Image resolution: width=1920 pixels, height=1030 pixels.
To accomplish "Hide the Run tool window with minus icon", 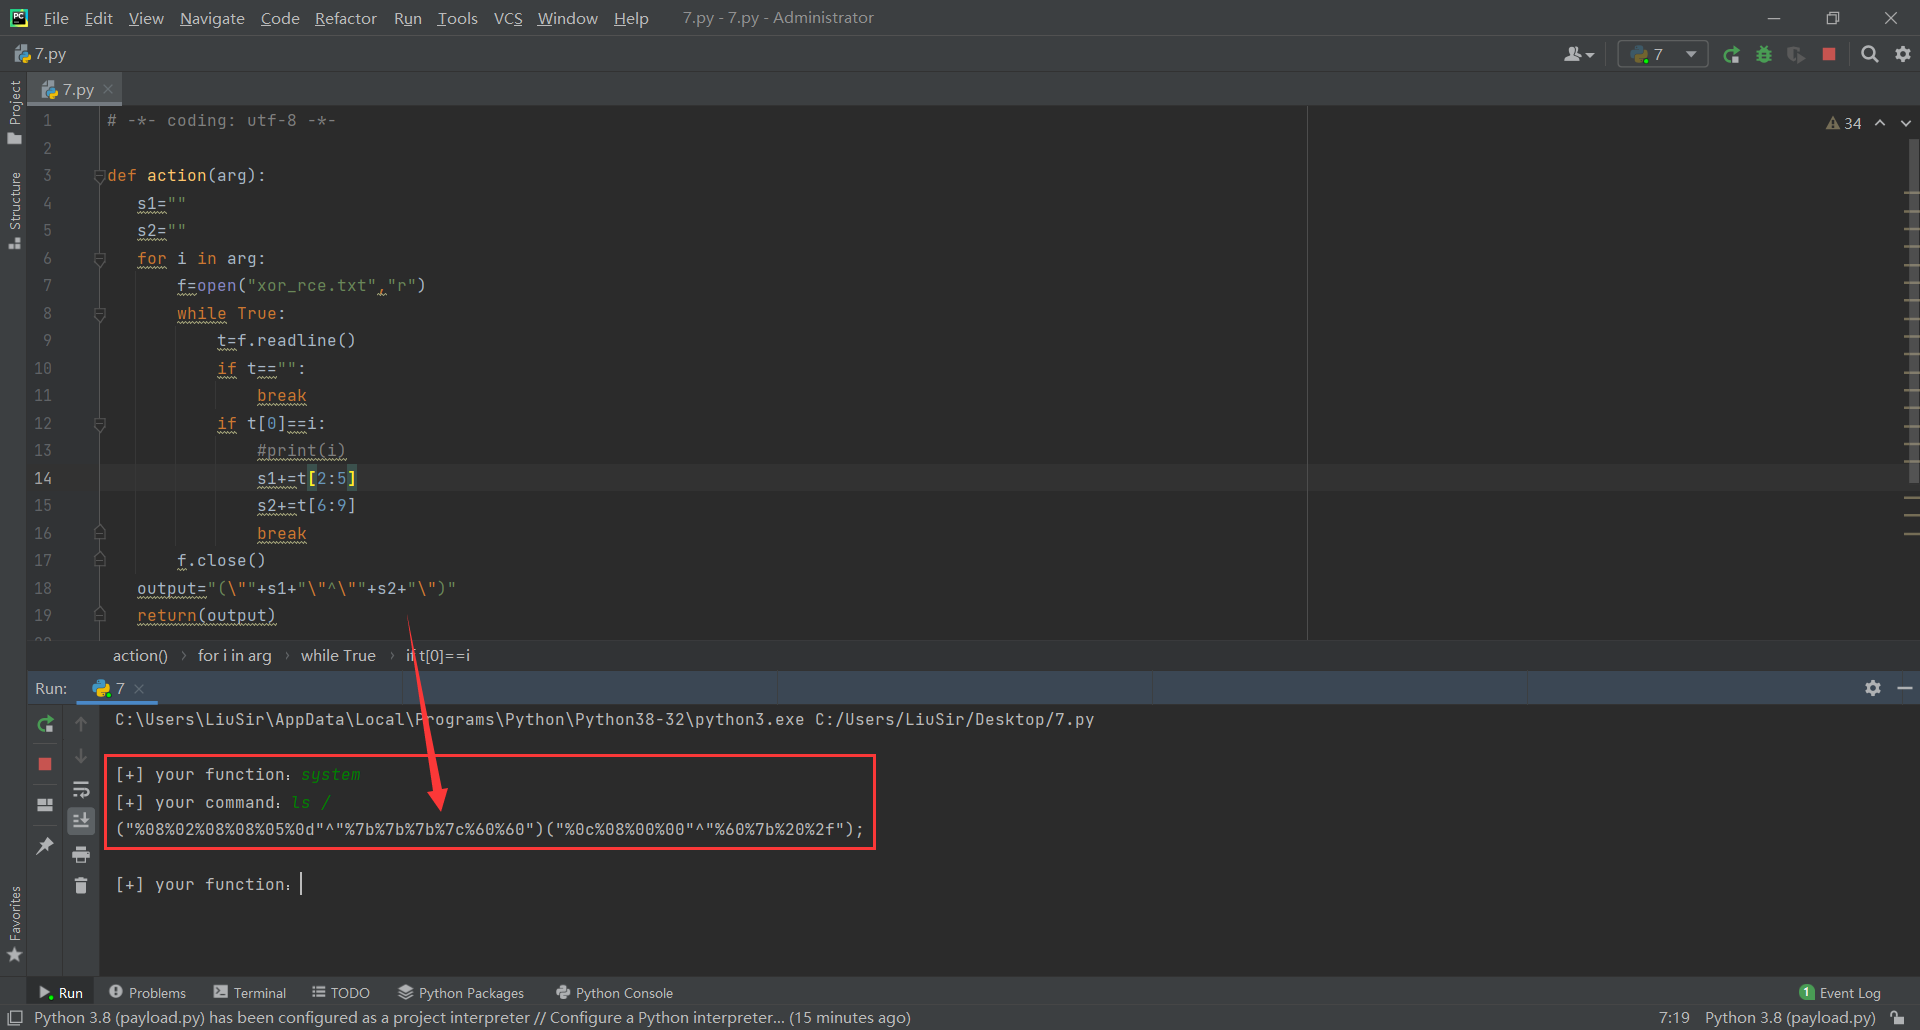I will coord(1905,688).
